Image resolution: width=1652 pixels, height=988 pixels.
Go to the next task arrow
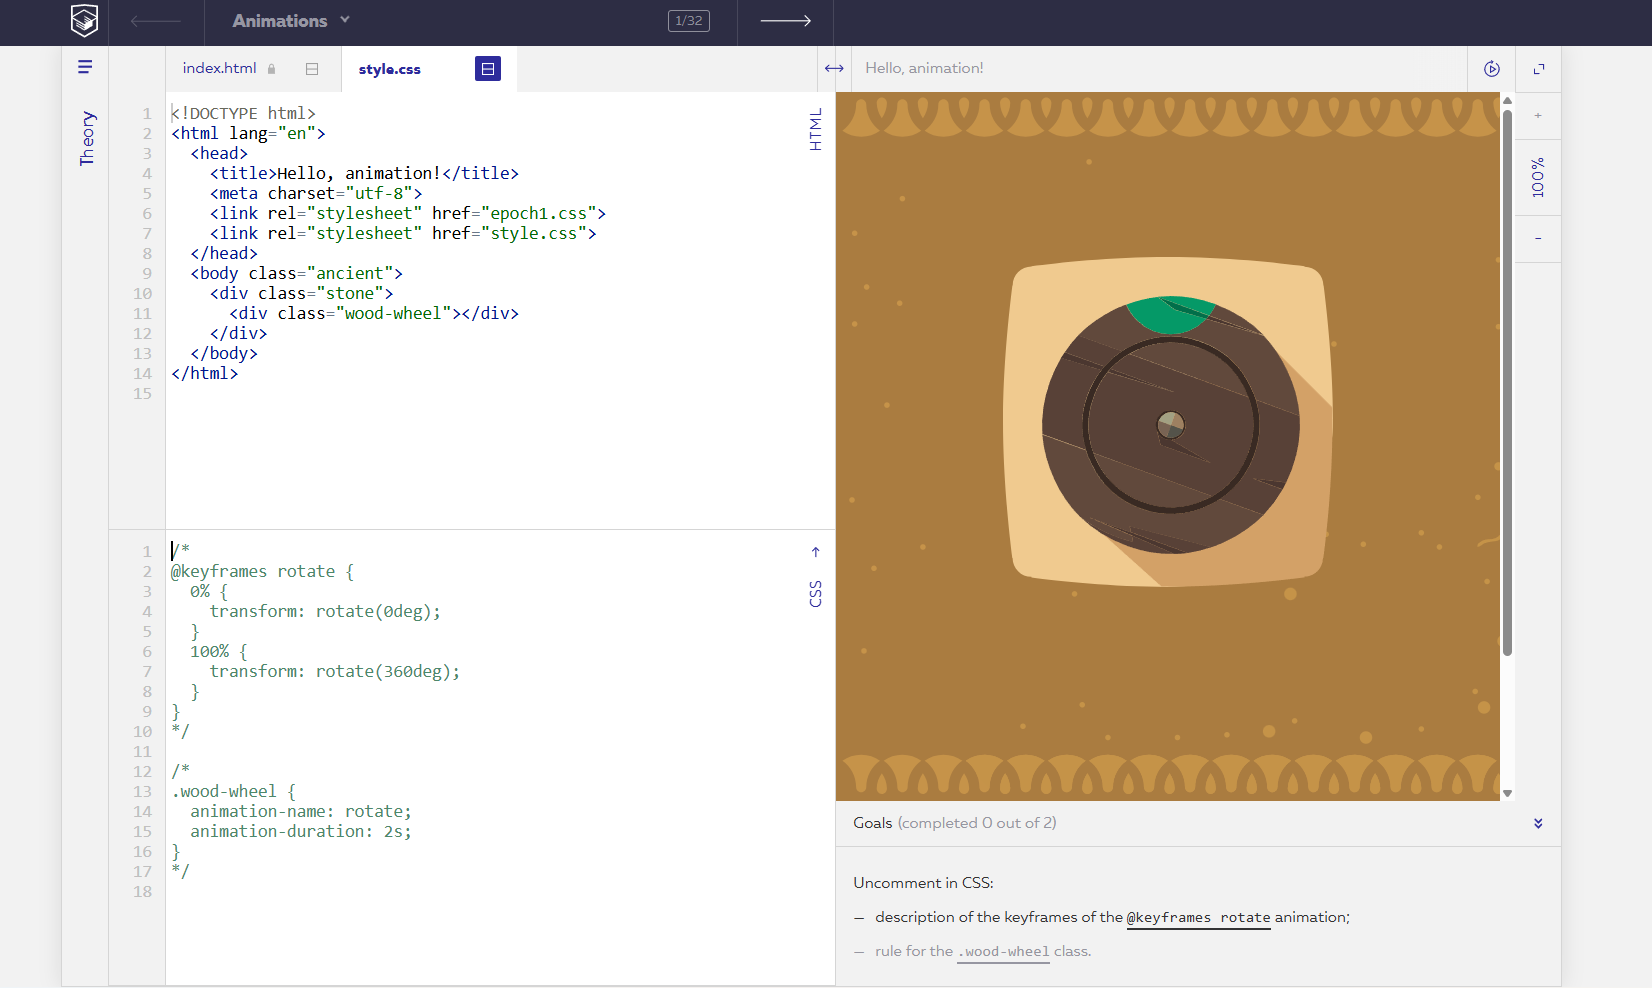click(x=786, y=21)
